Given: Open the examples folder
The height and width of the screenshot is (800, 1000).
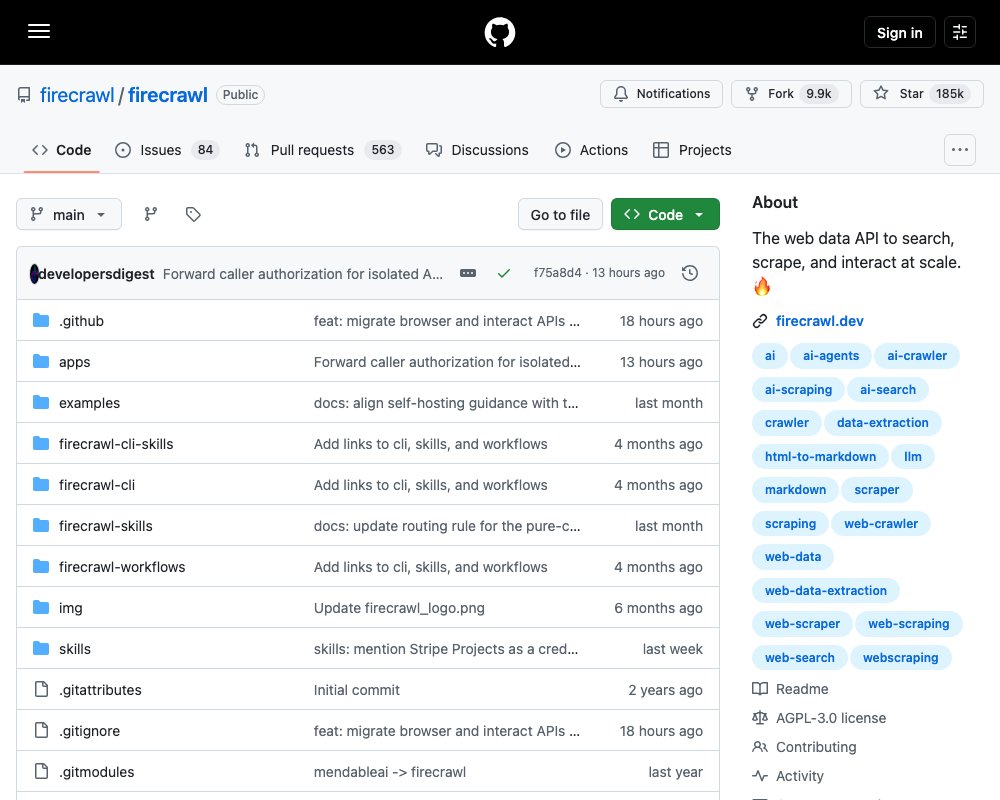Looking at the screenshot, I should pyautogui.click(x=89, y=403).
